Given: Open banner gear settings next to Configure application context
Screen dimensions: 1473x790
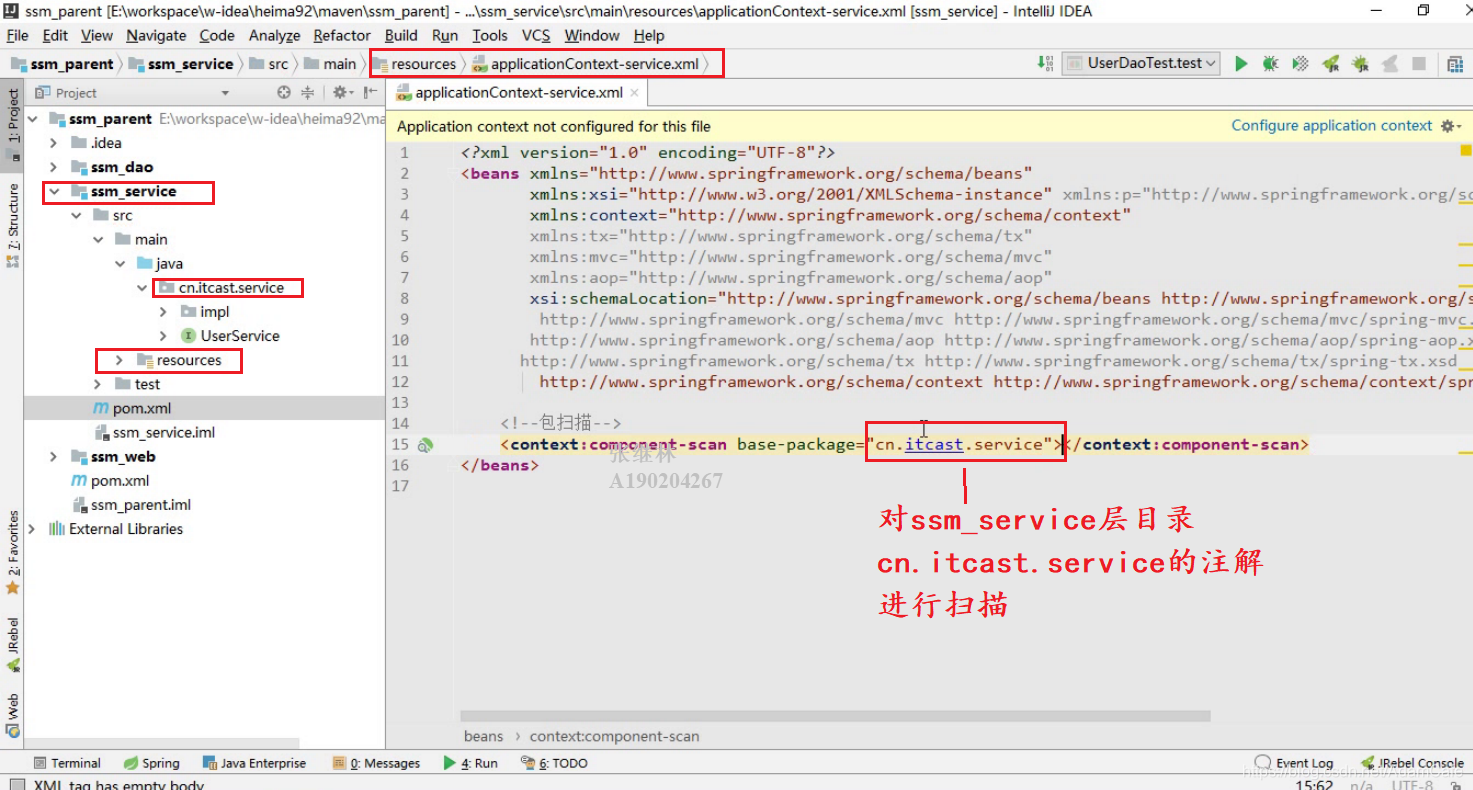Looking at the screenshot, I should click(x=1449, y=126).
